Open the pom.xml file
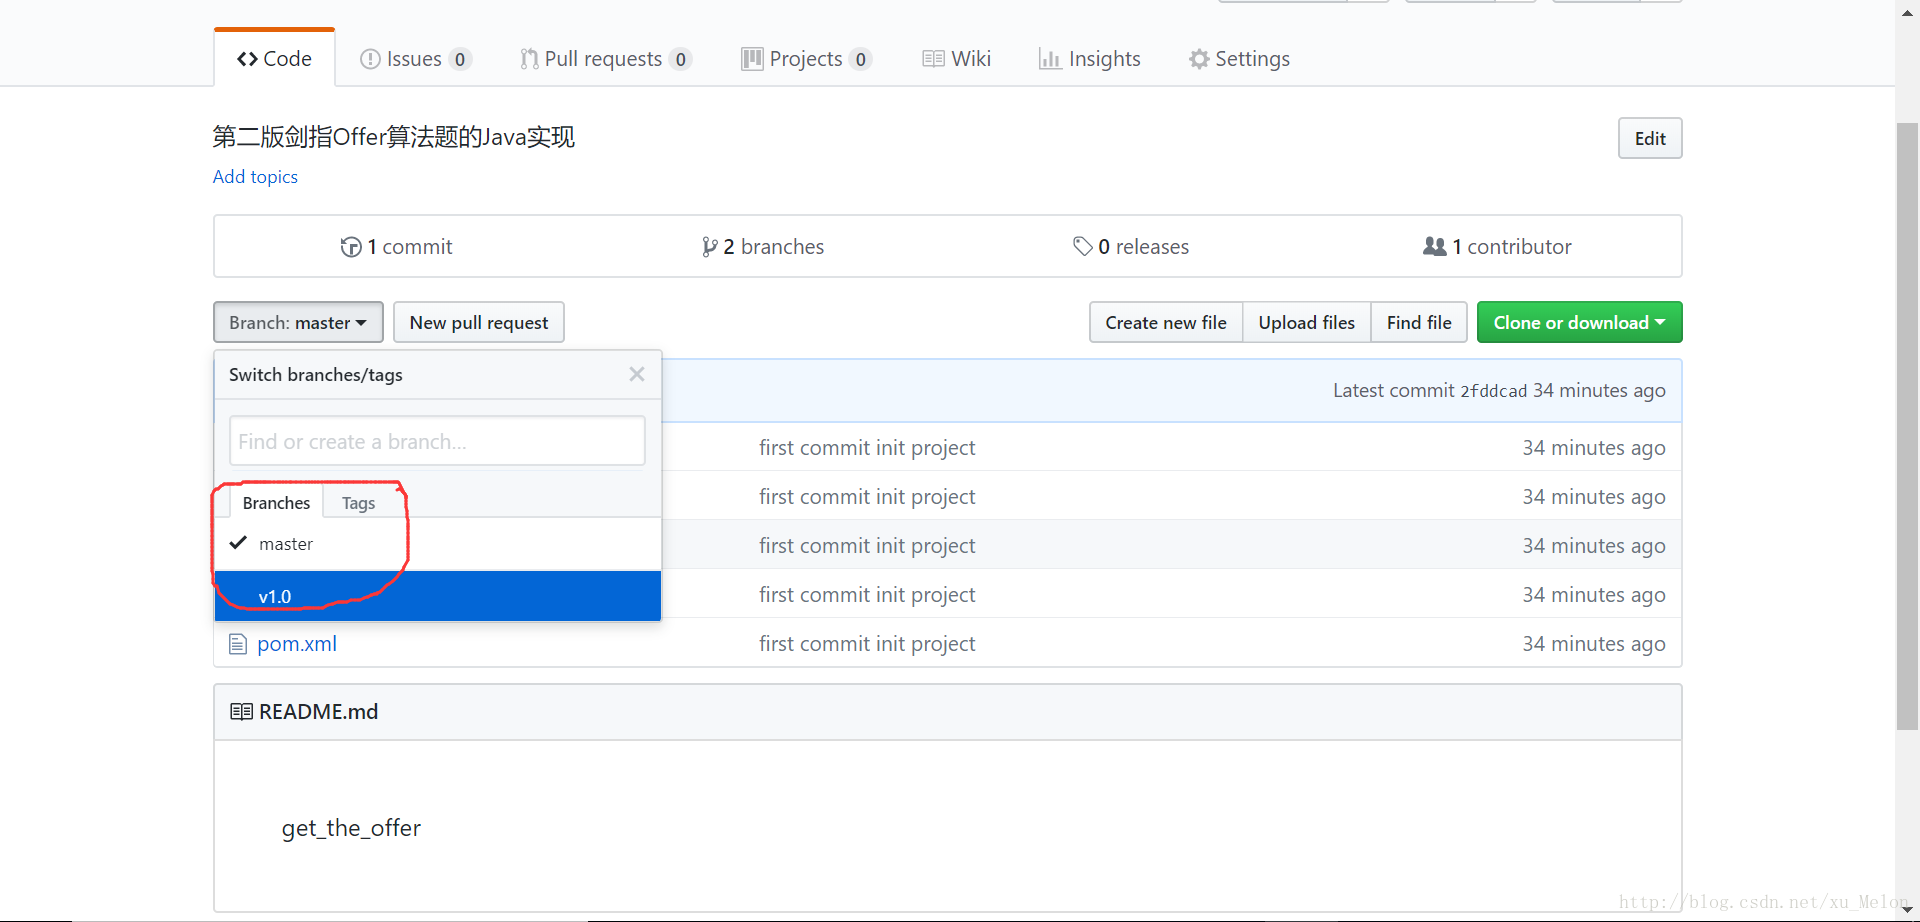This screenshot has height=922, width=1920. (297, 644)
